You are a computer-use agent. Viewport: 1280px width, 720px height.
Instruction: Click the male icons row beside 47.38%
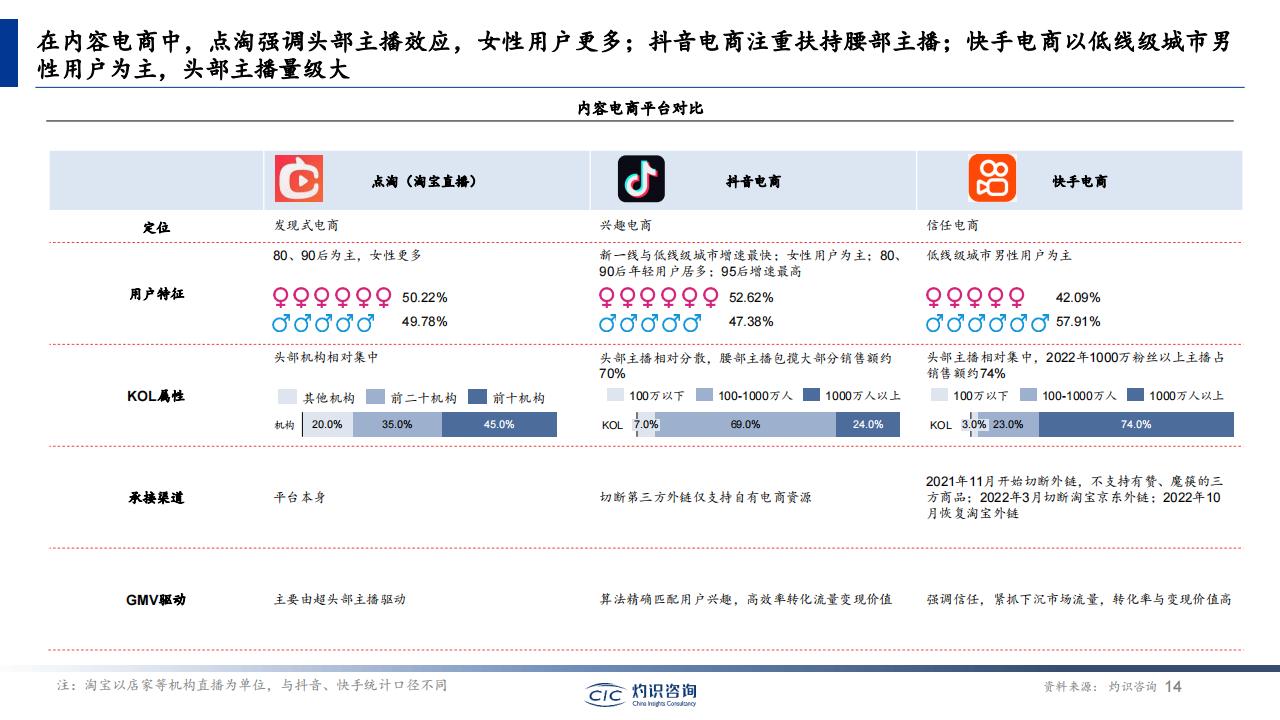pyautogui.click(x=651, y=322)
